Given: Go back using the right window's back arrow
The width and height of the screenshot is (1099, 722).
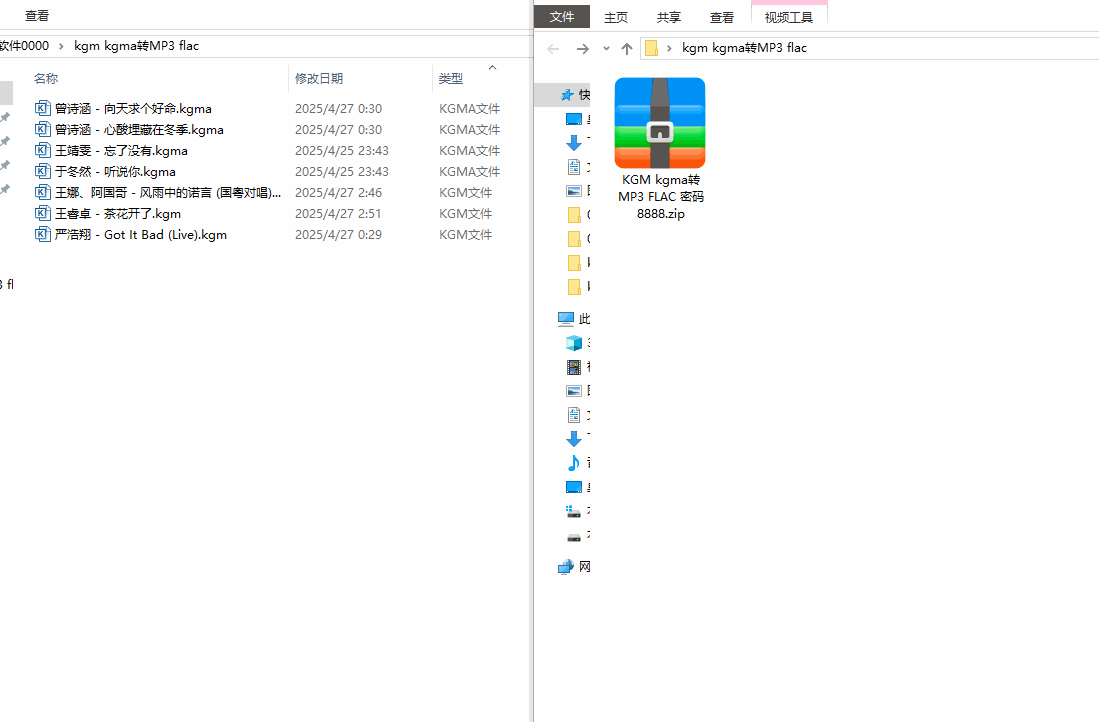Looking at the screenshot, I should 553,48.
